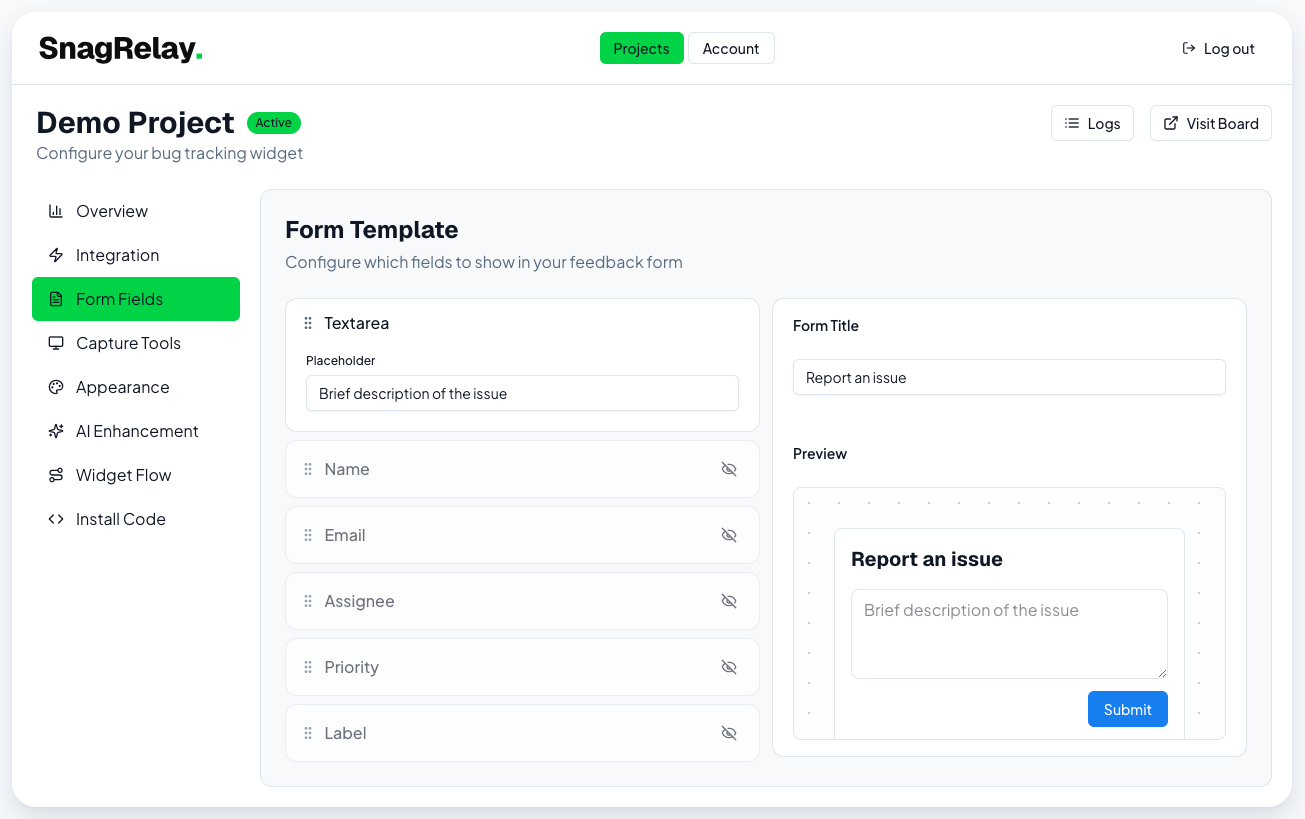Open AI Enhancement settings
The image size is (1305, 819).
[136, 431]
